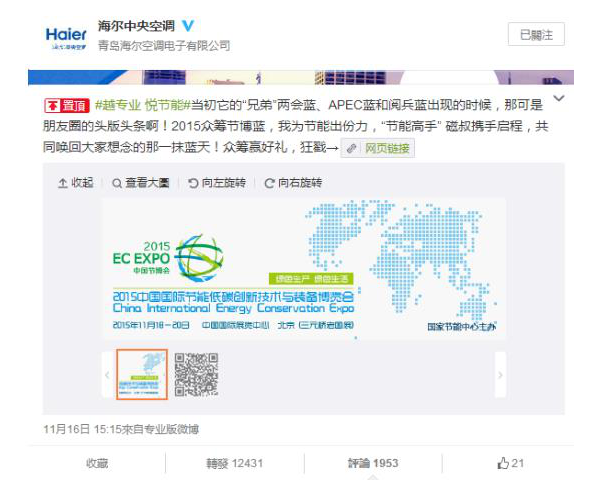This screenshot has height=488, width=600.
Task: Rotate image right with 向右旋转
Action: click(293, 183)
